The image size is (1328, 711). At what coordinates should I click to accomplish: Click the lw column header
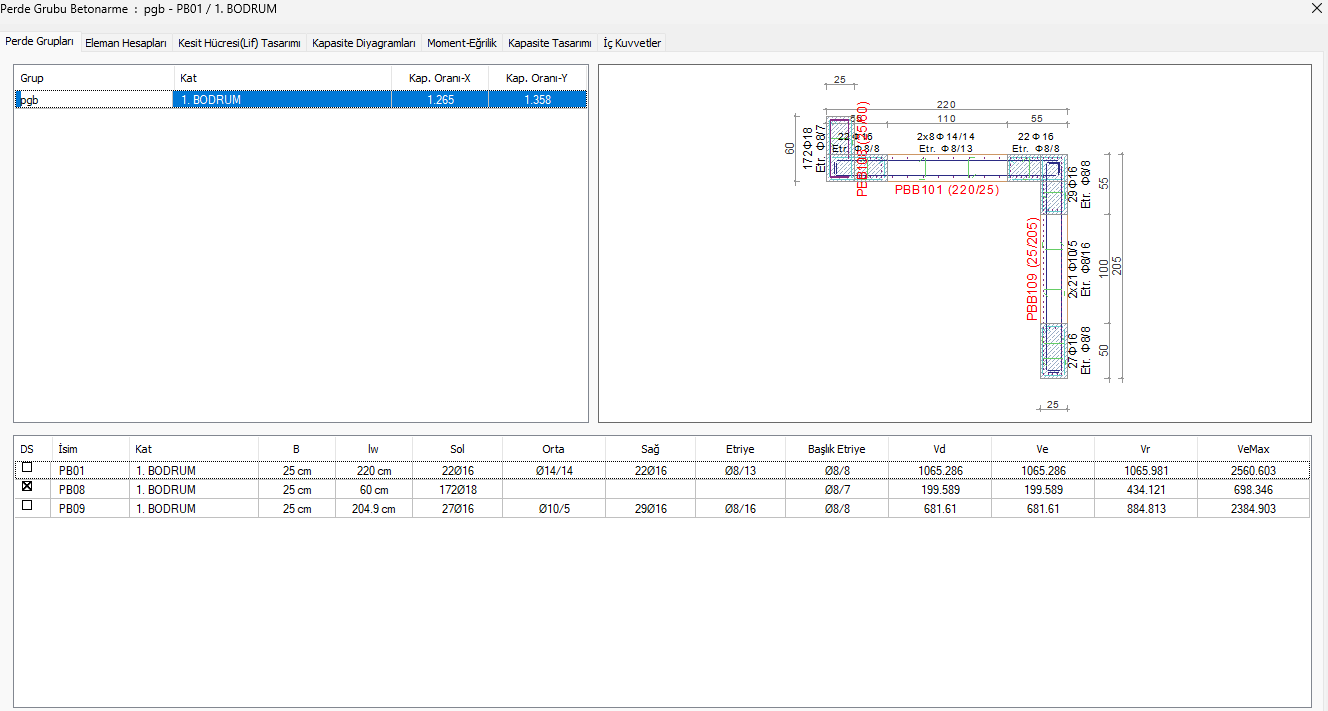[x=373, y=449]
